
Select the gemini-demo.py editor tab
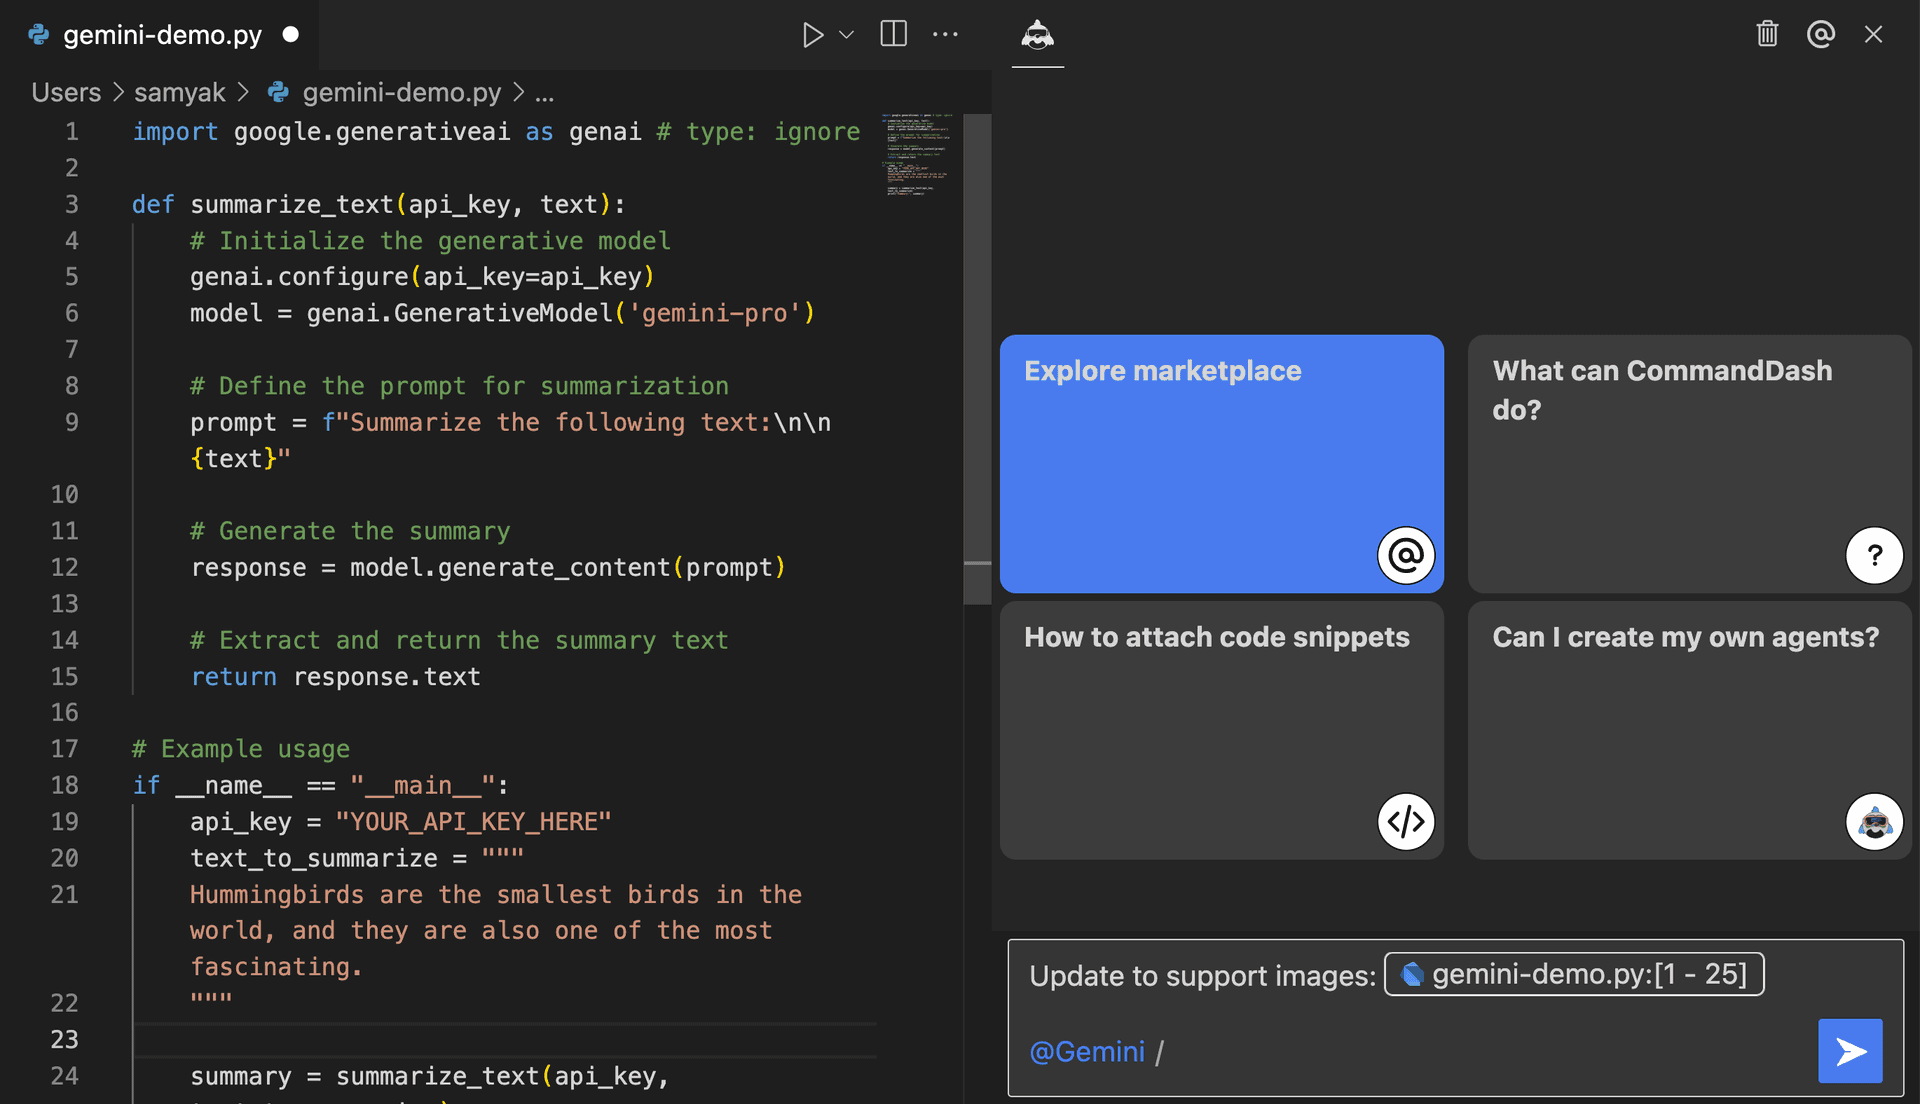162,35
